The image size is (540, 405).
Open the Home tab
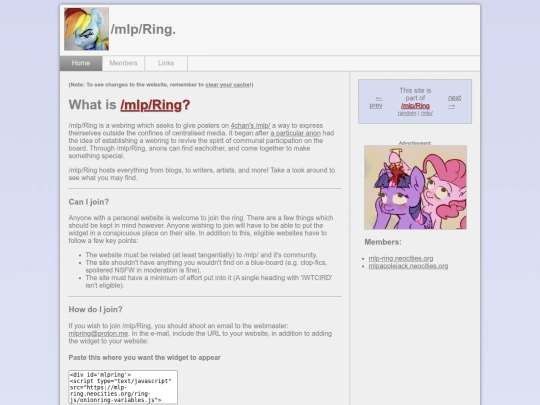(x=81, y=63)
